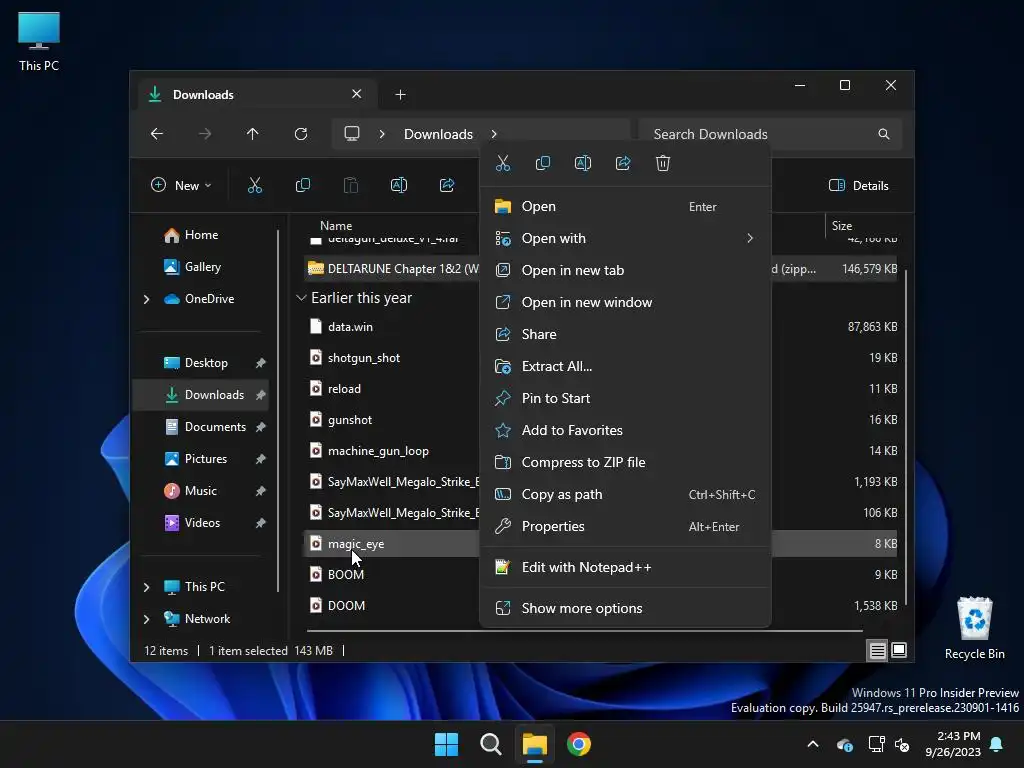Choose Open from the context menu
Image resolution: width=1024 pixels, height=768 pixels.
pyautogui.click(x=625, y=206)
